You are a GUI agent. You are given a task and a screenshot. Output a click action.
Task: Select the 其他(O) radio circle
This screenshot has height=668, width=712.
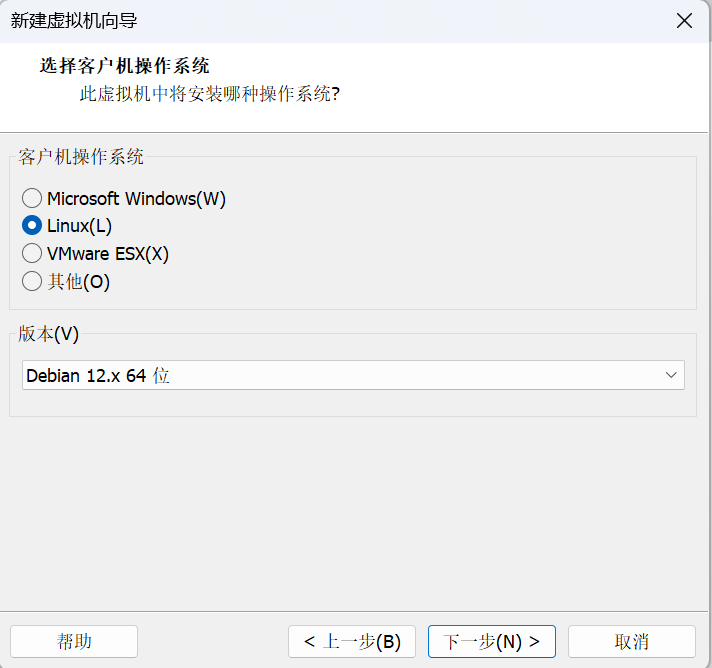tap(32, 282)
